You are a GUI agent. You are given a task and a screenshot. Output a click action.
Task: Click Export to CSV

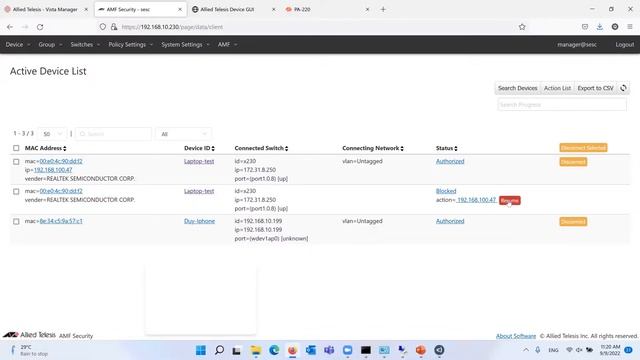(x=595, y=88)
